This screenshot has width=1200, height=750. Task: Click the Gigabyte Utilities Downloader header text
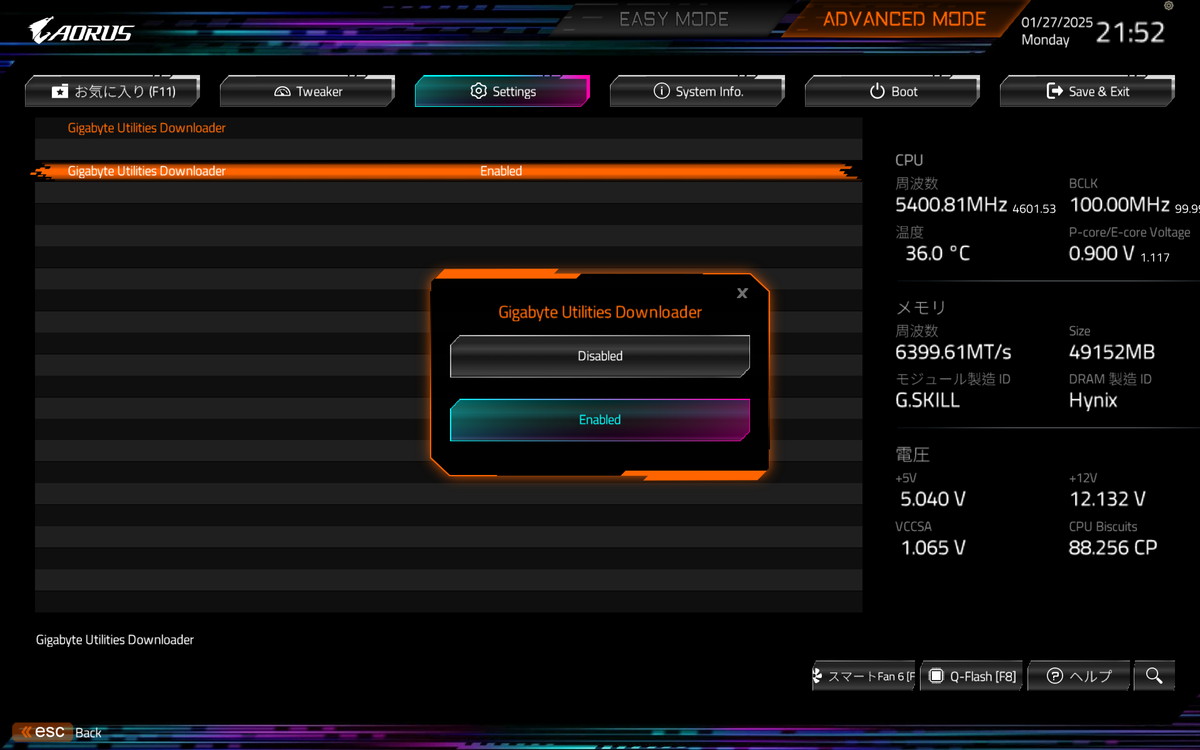click(147, 128)
